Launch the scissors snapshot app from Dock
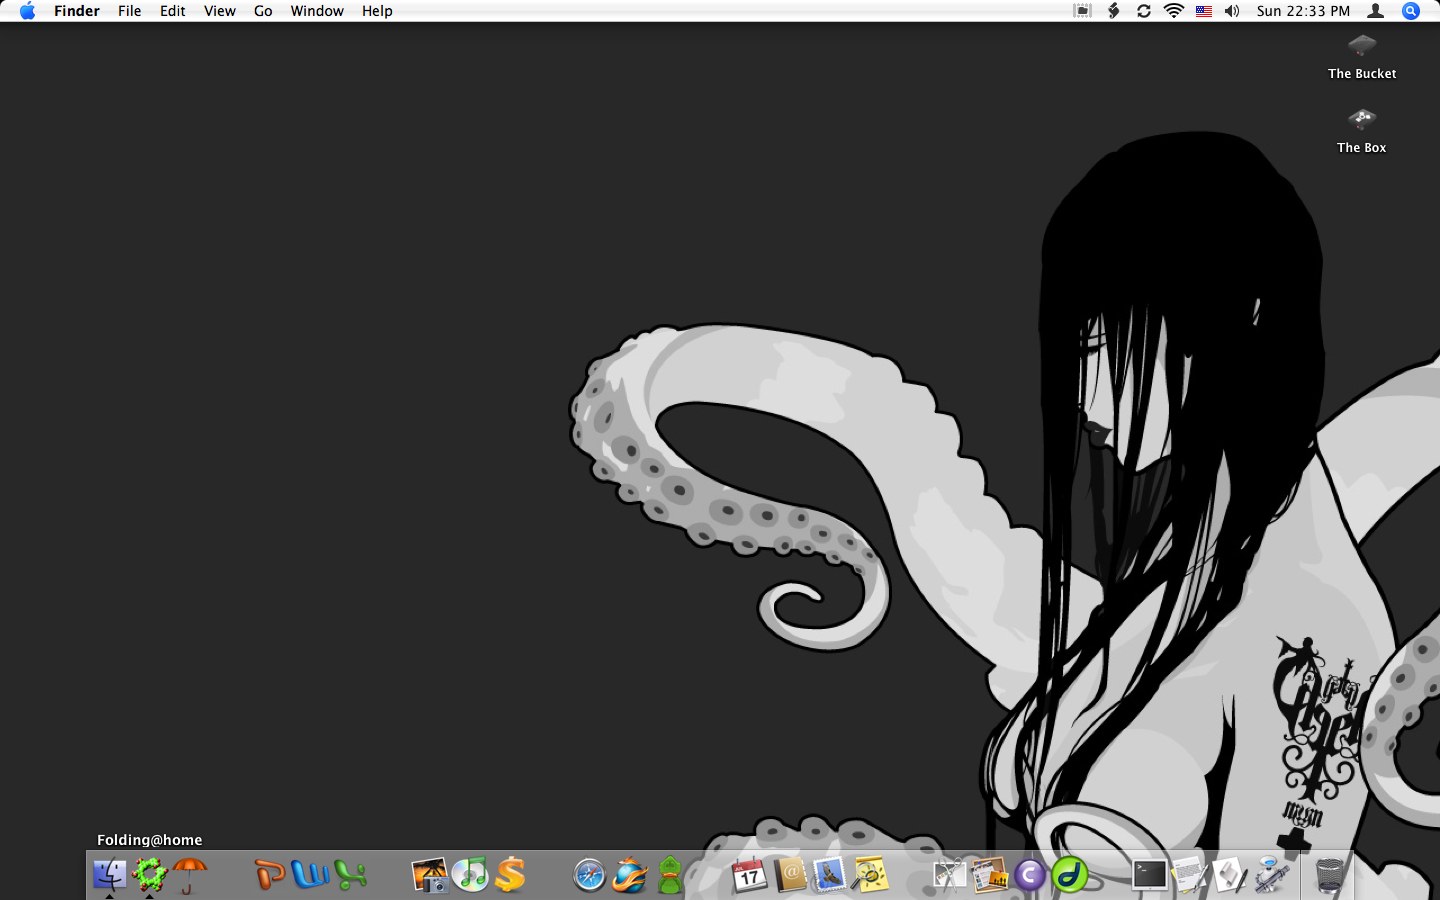 pyautogui.click(x=950, y=876)
